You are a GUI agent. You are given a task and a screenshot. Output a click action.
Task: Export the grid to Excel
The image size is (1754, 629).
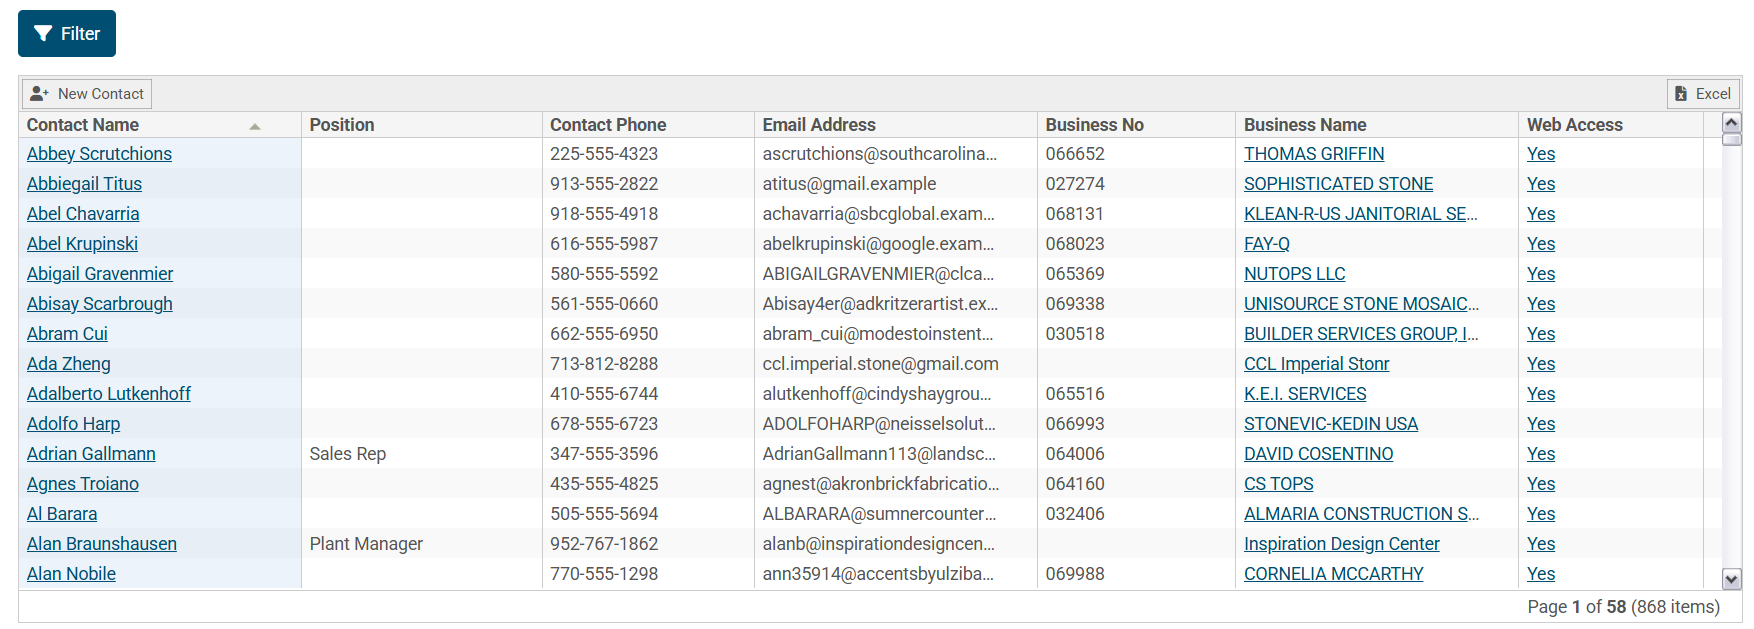pos(1703,94)
